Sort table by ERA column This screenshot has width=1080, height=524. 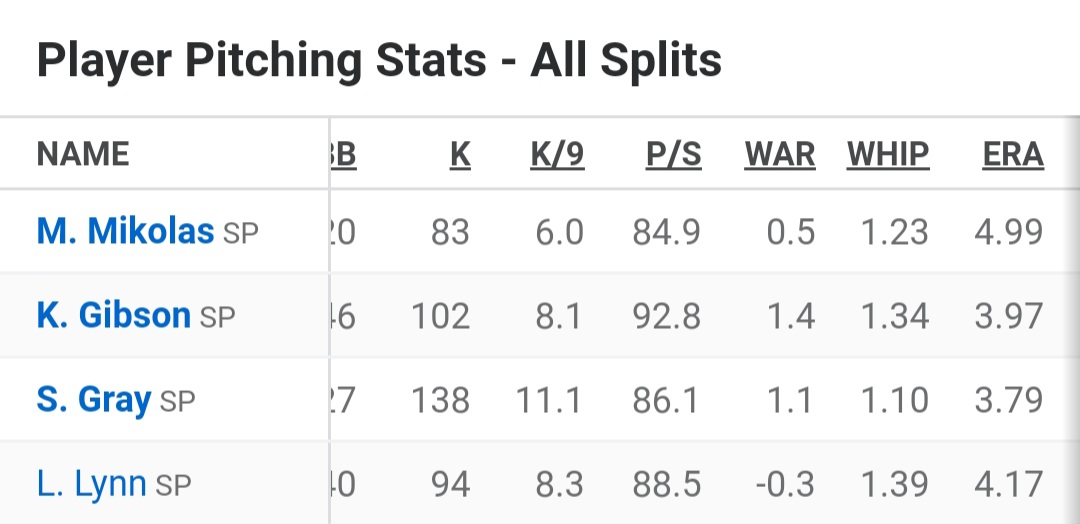point(1013,155)
